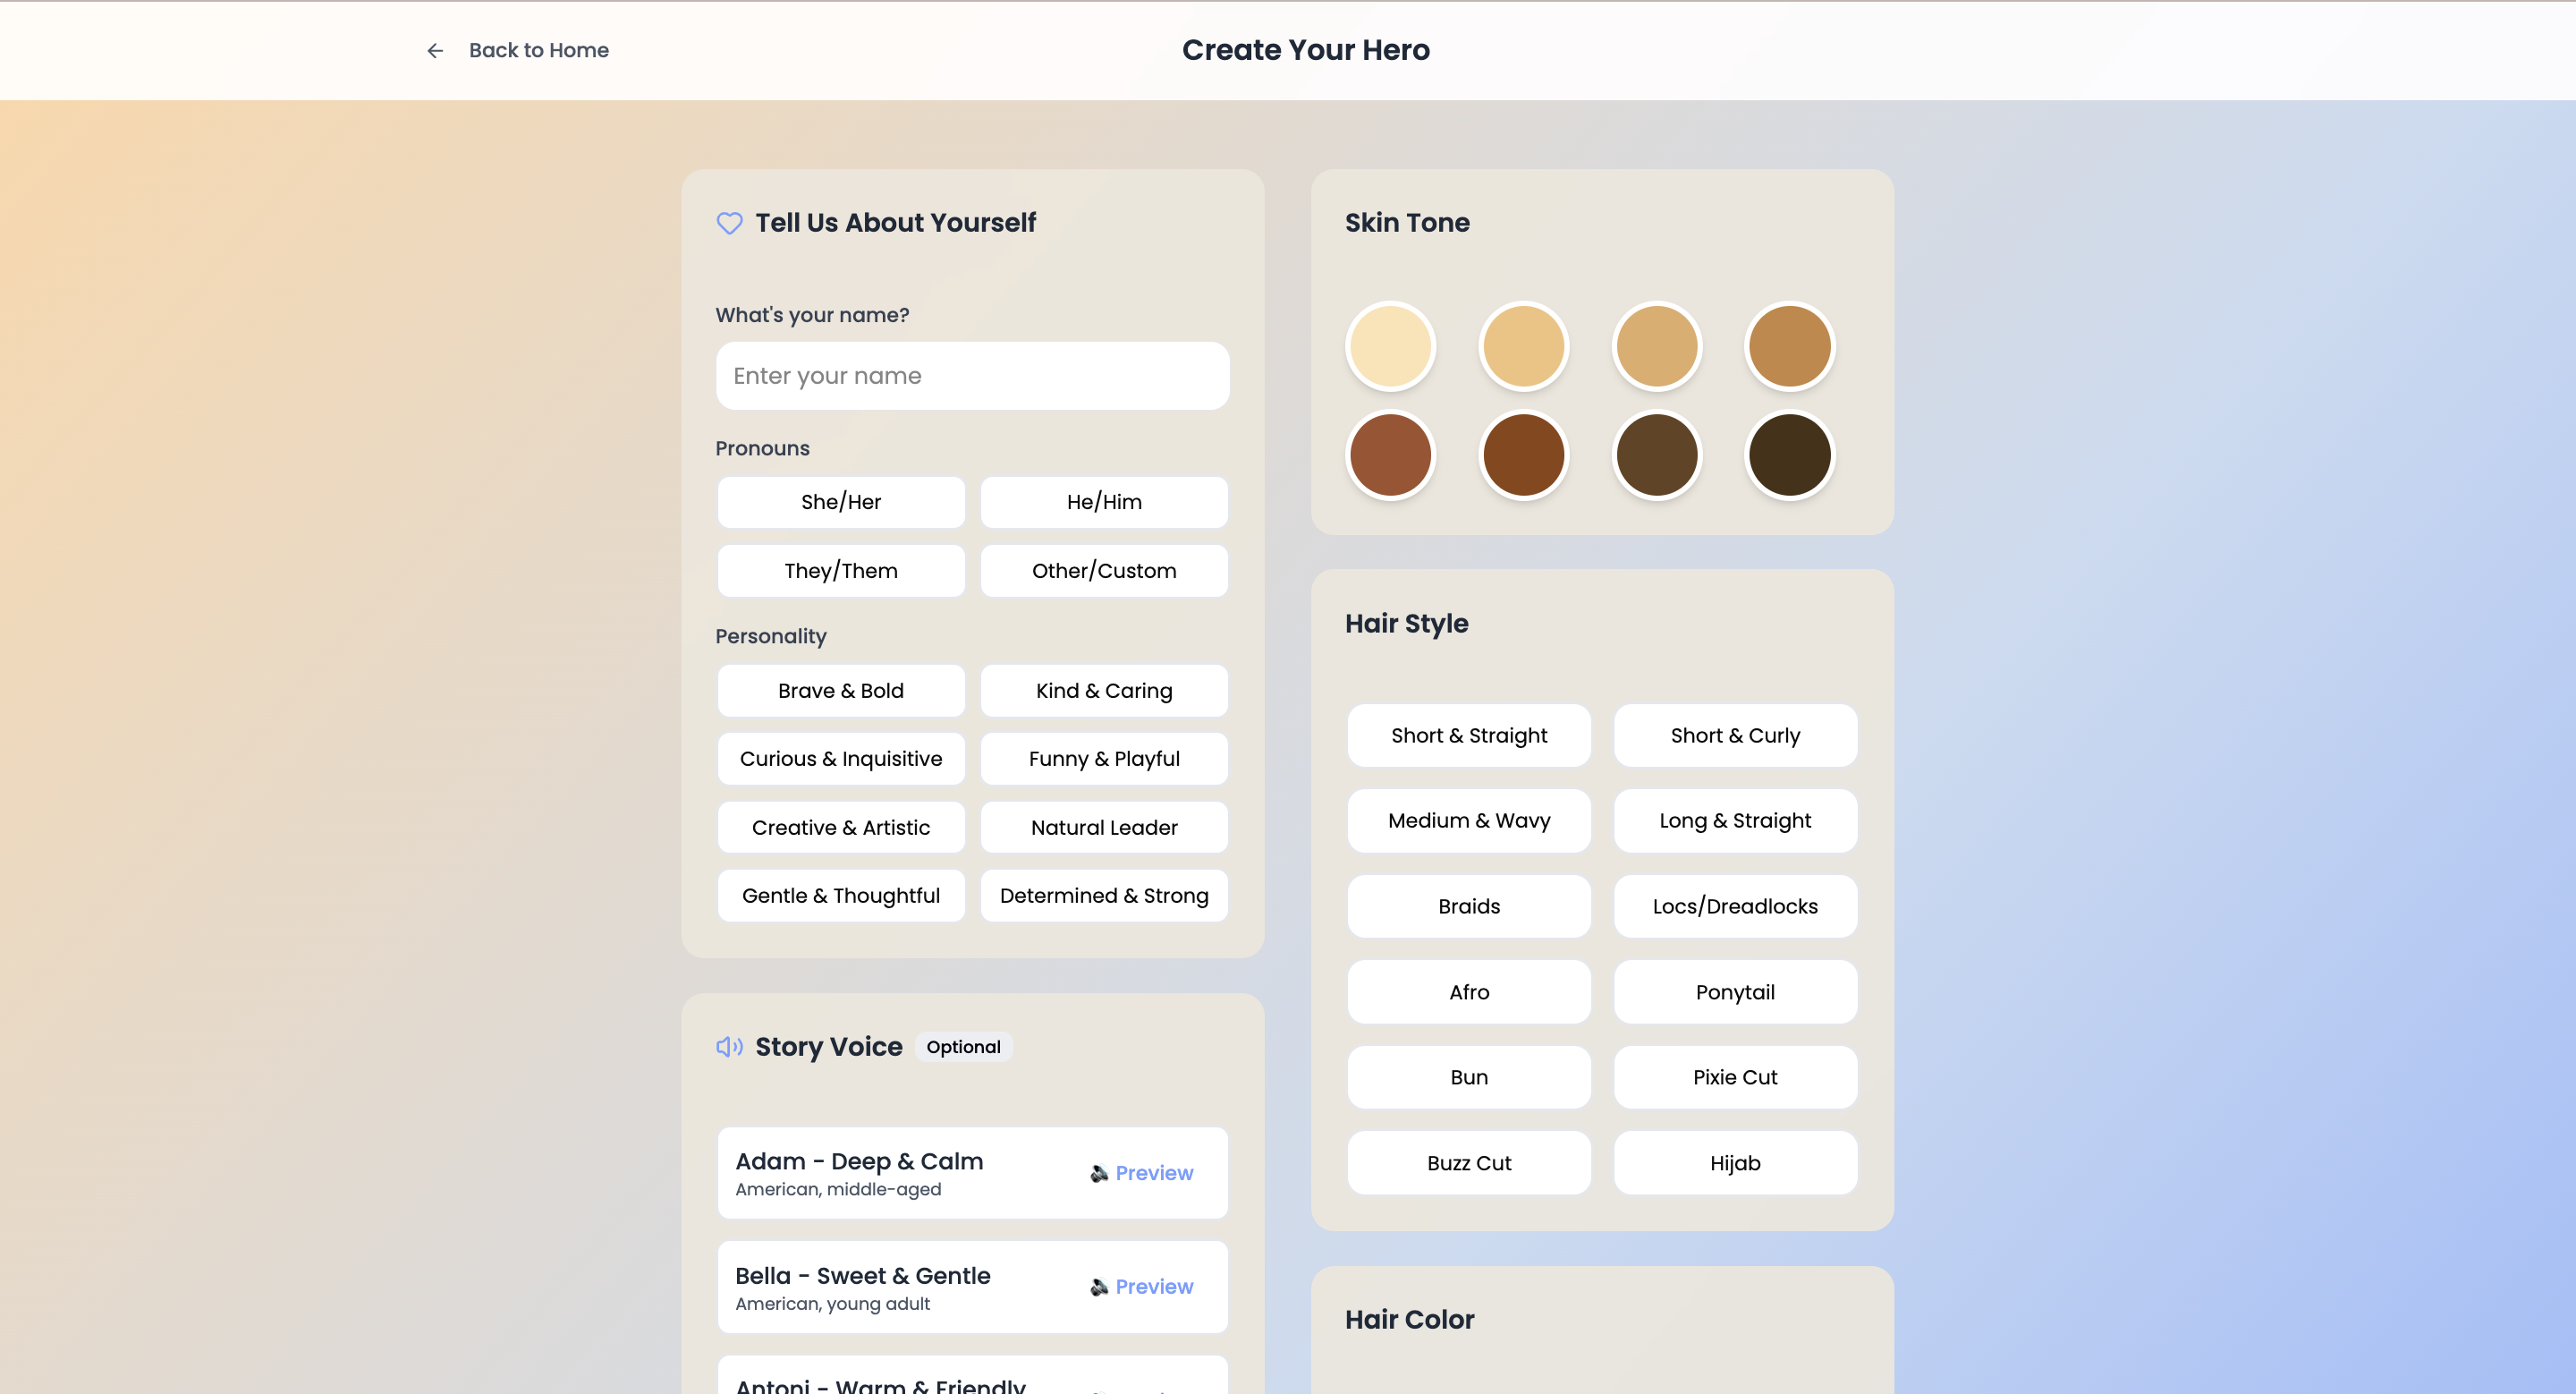Screen dimensions: 2576x1394
Task: Choose Afro hair style
Action: coord(1468,992)
